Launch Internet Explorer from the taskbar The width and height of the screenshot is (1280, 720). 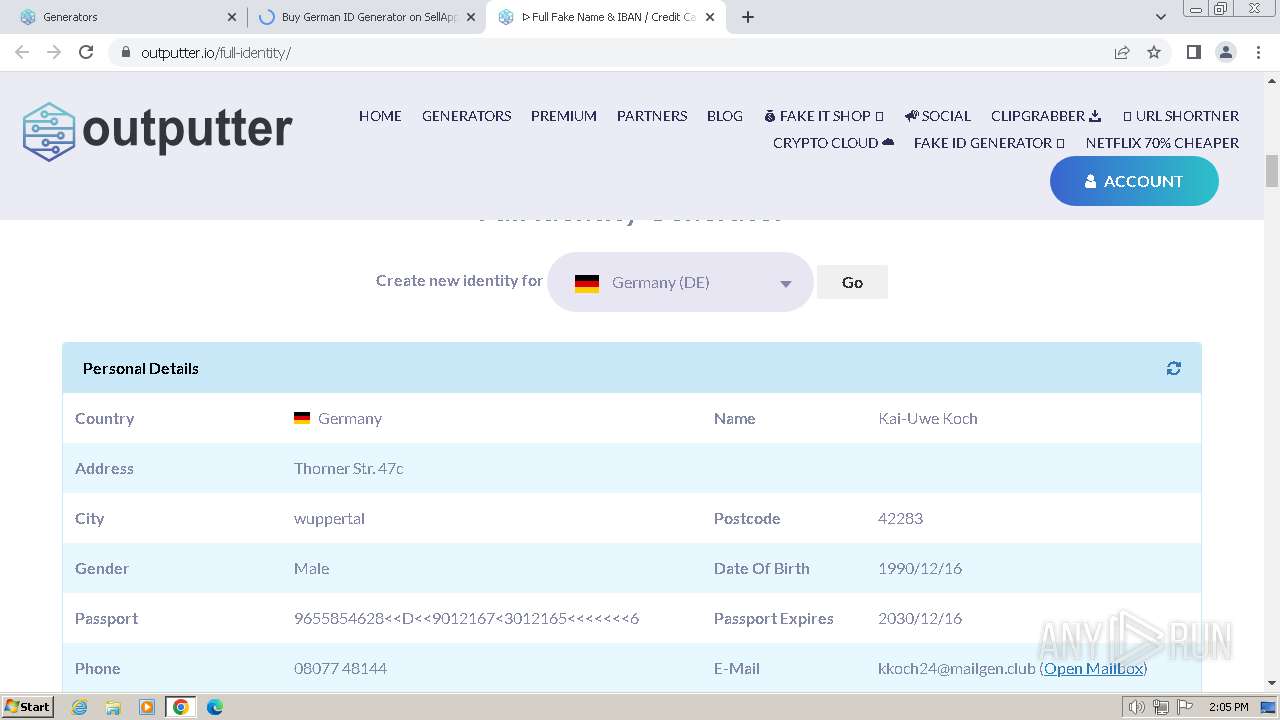click(80, 707)
